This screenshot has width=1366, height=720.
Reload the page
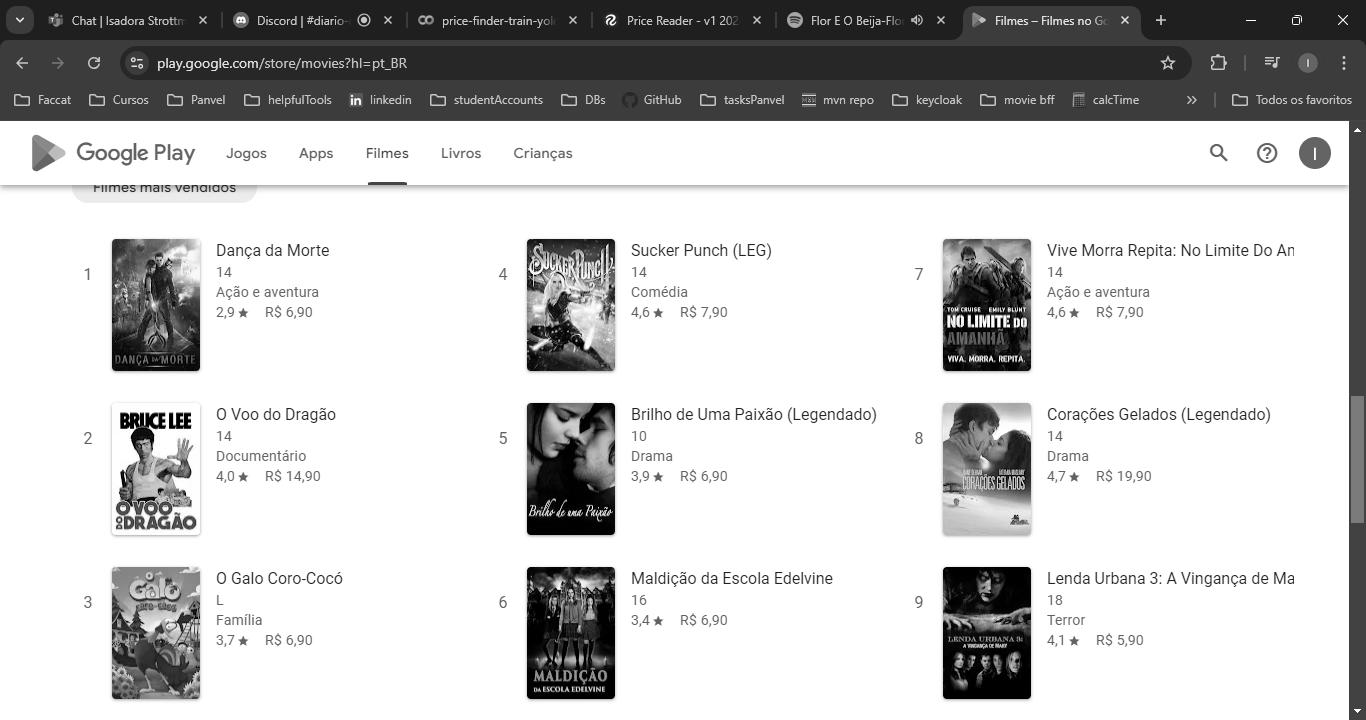94,63
